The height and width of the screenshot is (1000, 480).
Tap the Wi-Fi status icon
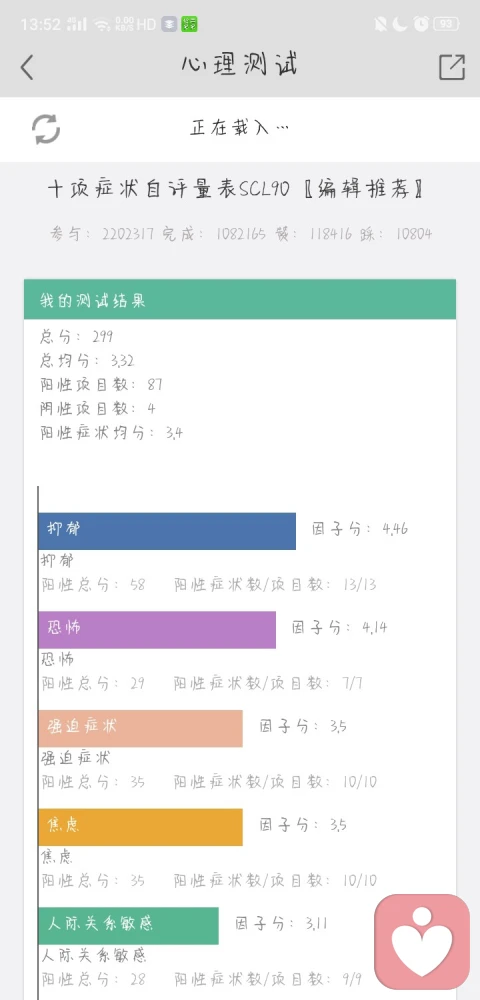102,24
